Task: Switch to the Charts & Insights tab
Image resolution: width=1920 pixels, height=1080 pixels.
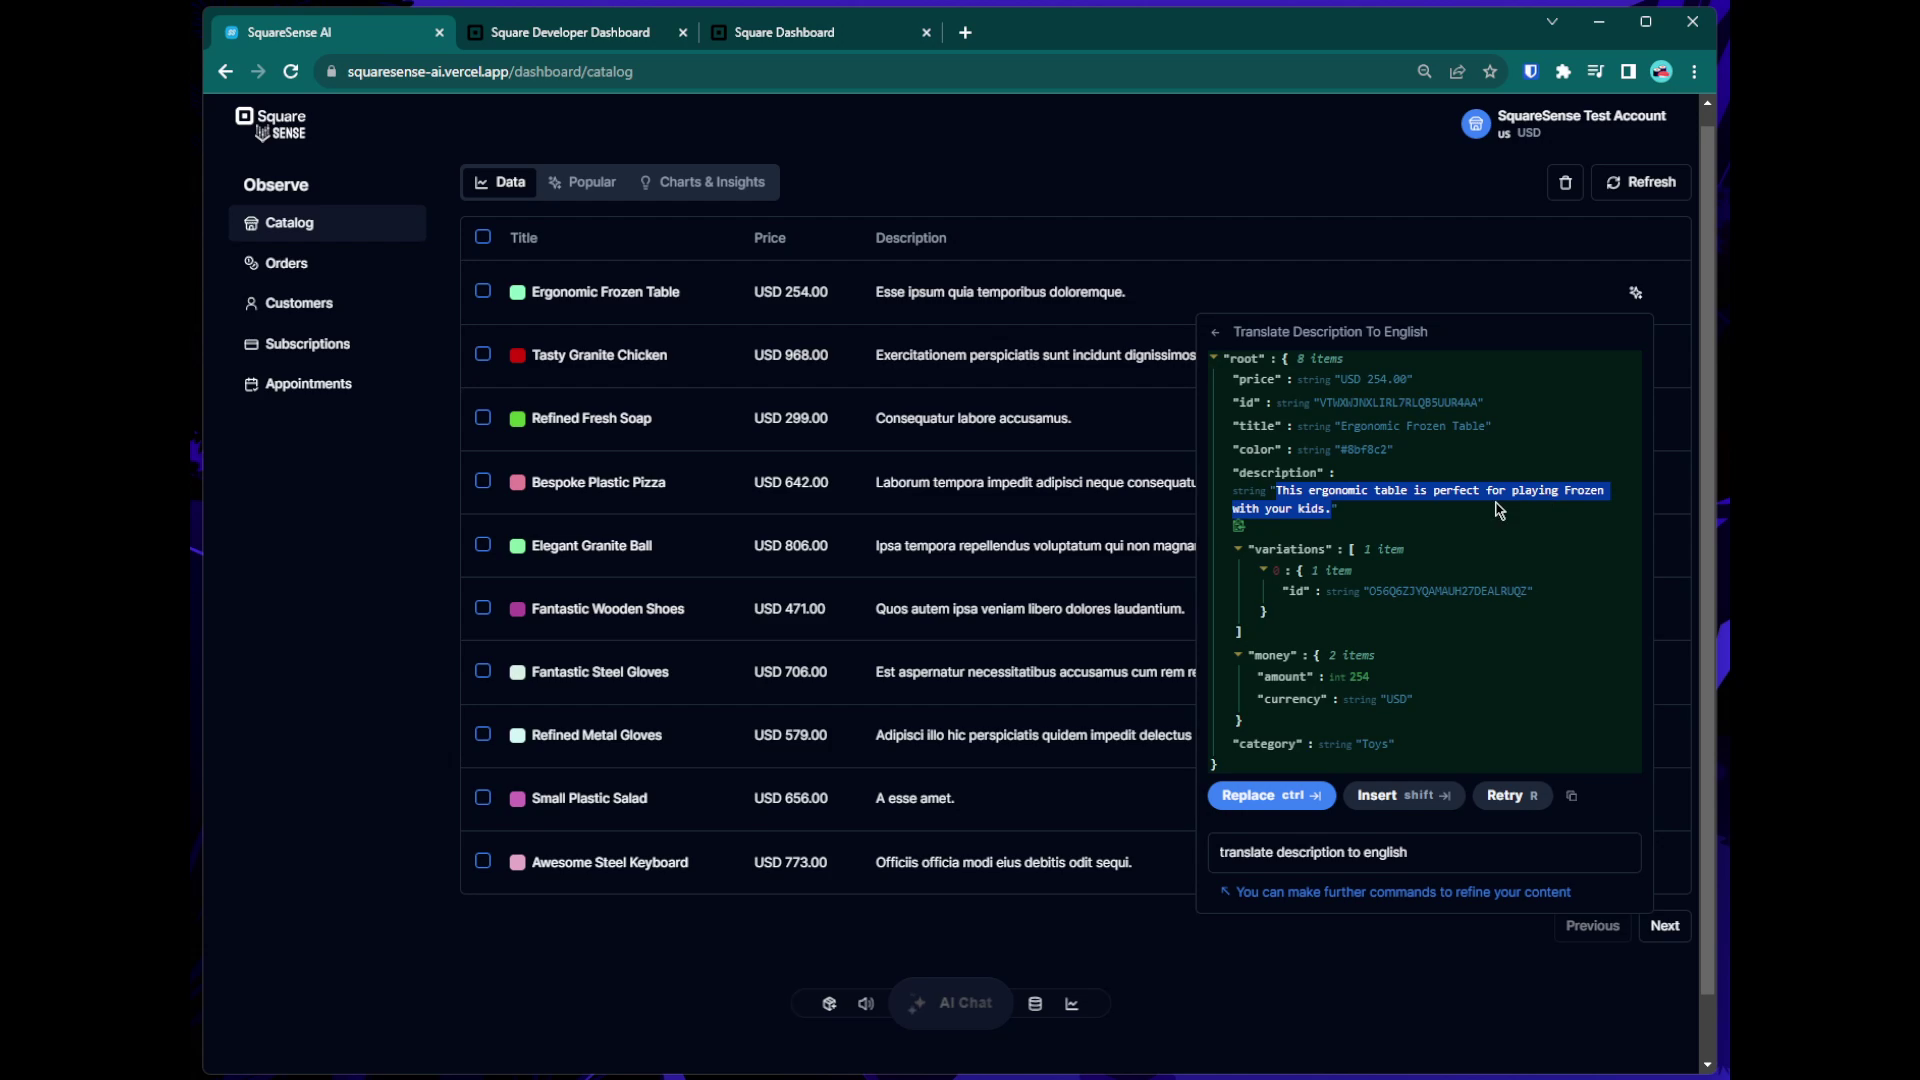Action: pos(702,182)
